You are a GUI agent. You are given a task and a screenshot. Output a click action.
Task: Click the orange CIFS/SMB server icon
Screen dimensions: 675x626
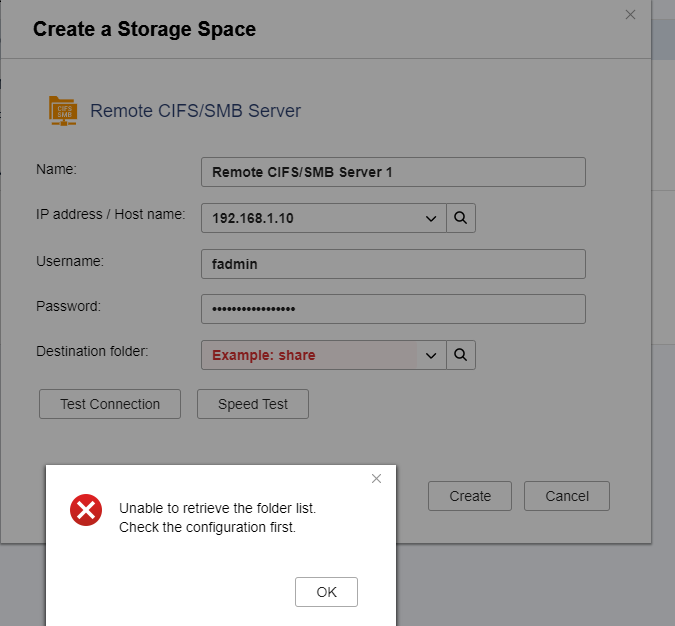(63, 110)
